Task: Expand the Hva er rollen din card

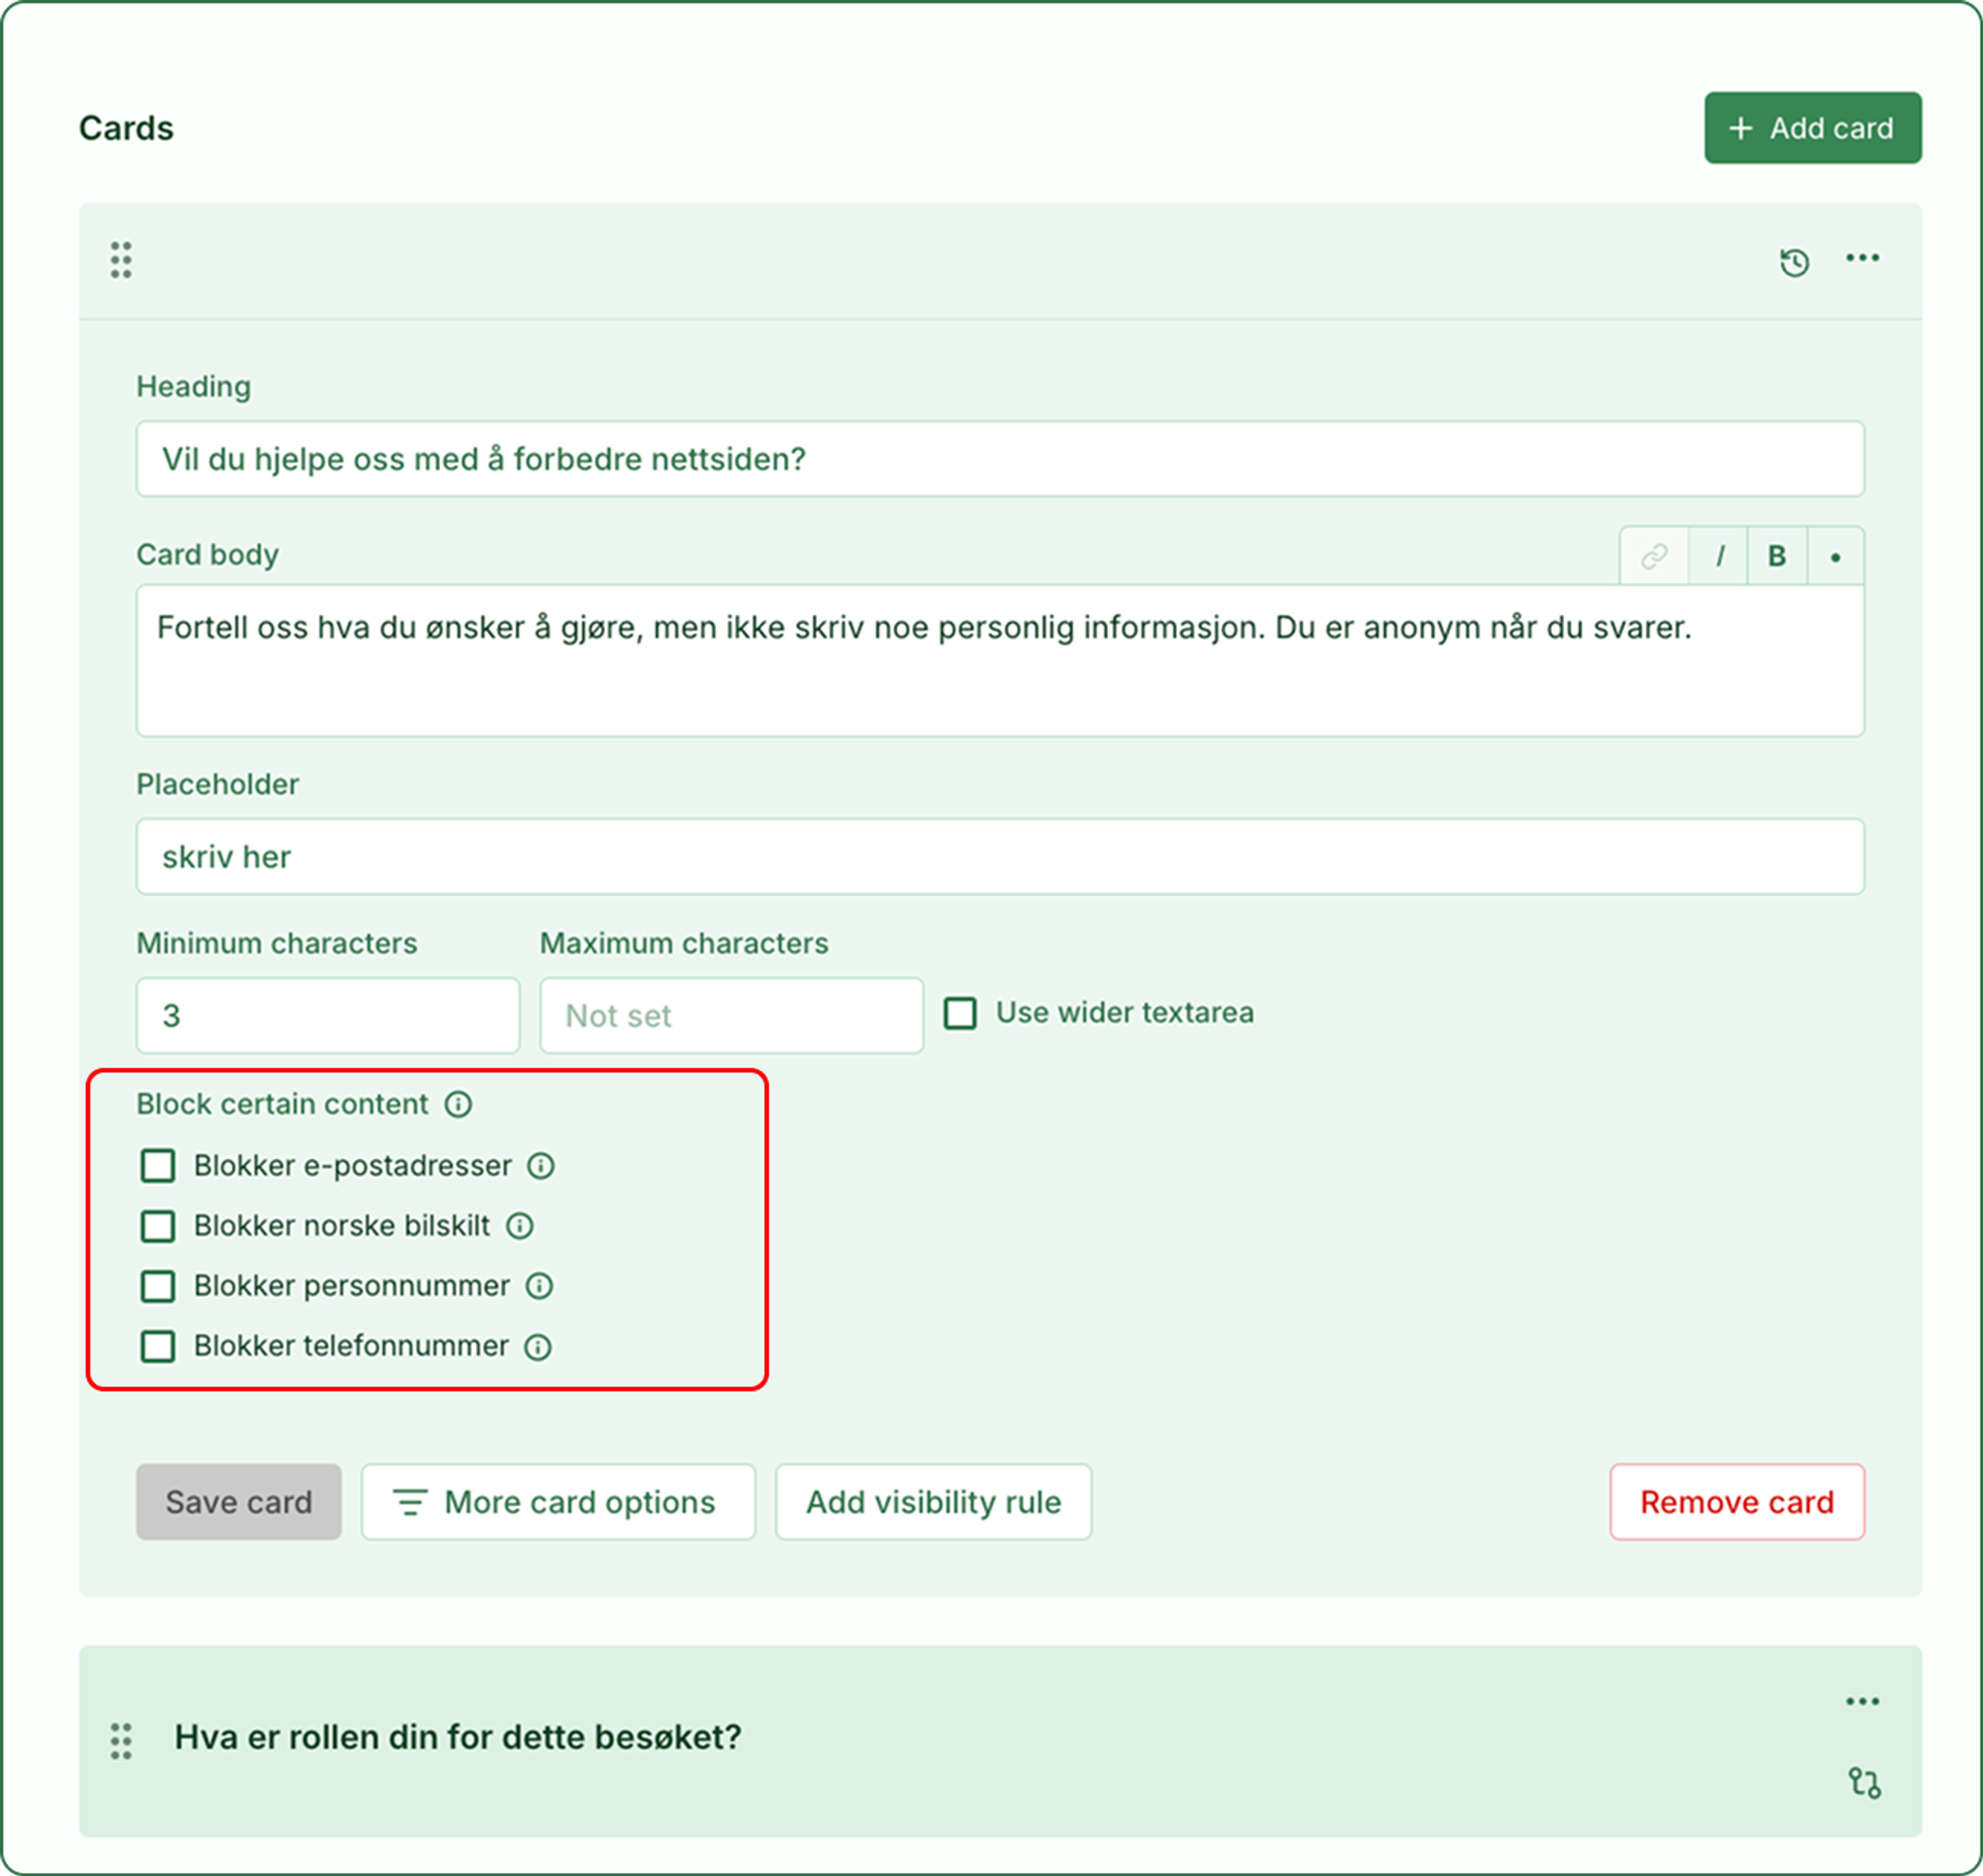Action: pos(458,1737)
